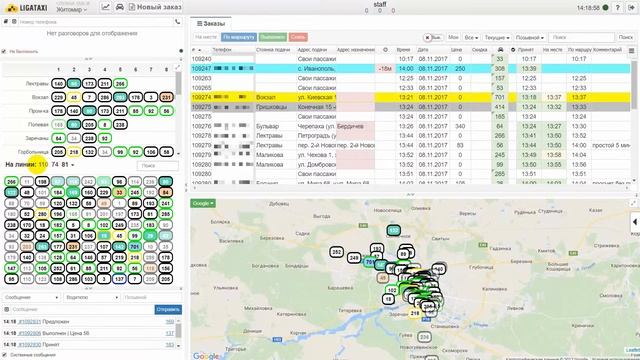This screenshot has width=640, height=360.
Task: Click the Поиск button in orders panel
Action: point(625,37)
